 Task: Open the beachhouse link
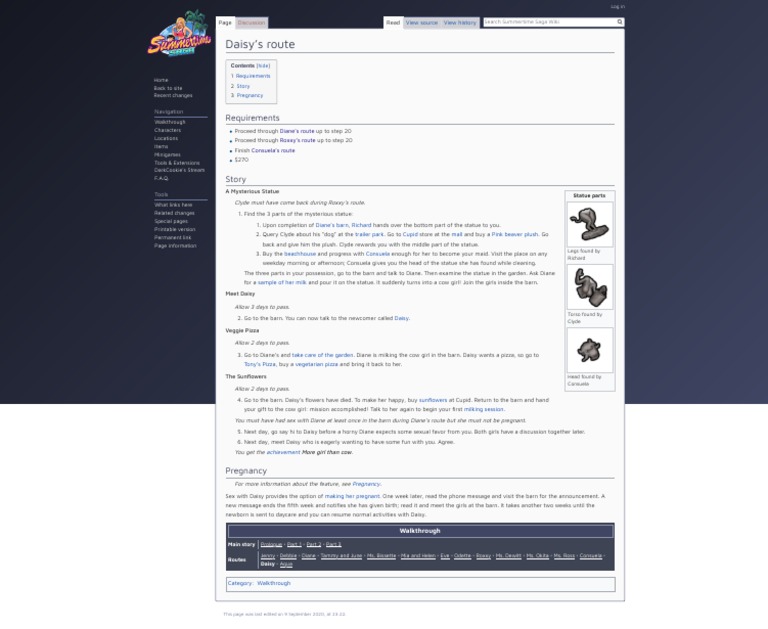point(300,254)
